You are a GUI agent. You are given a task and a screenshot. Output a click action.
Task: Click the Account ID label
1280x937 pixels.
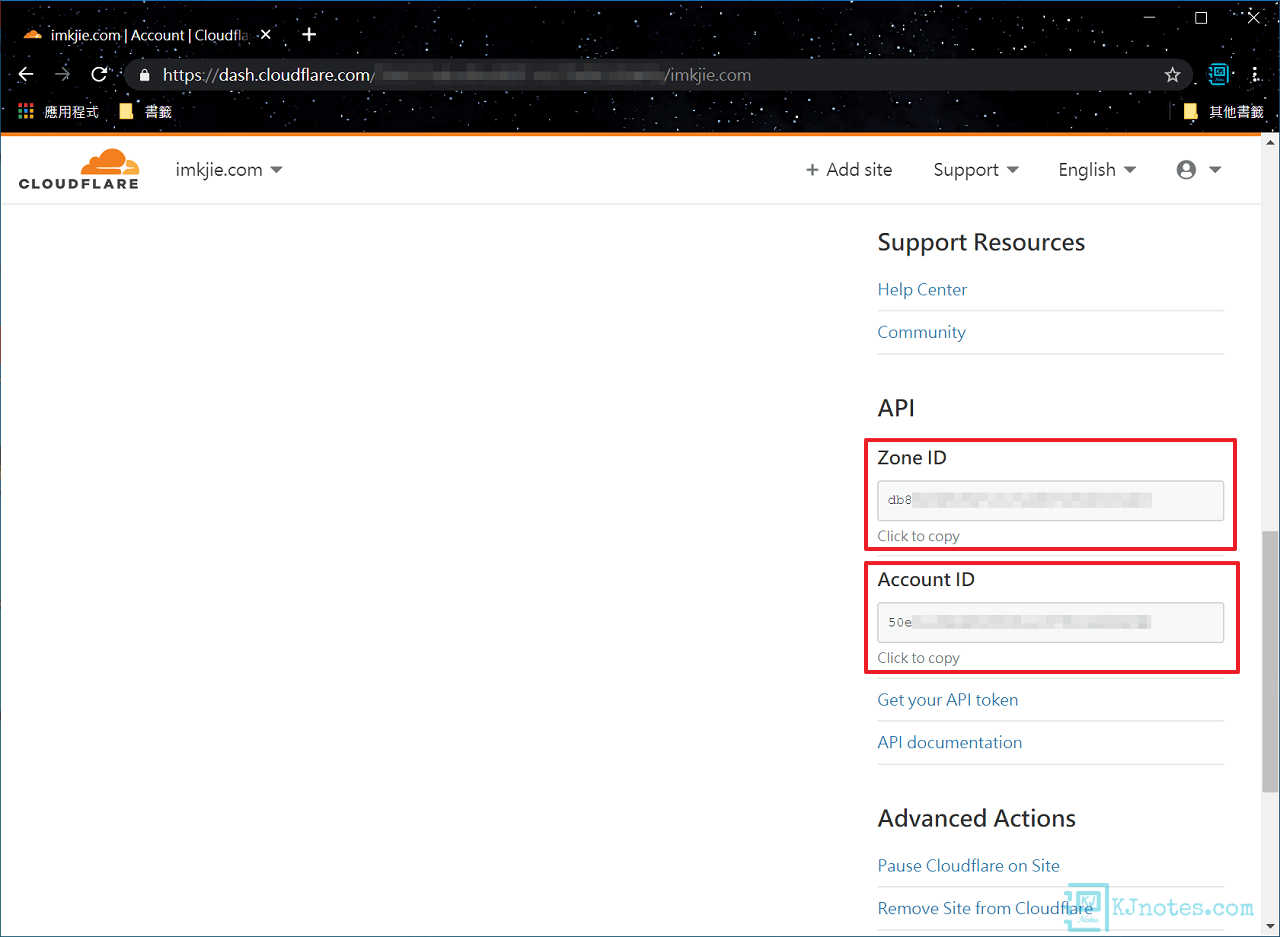click(926, 580)
